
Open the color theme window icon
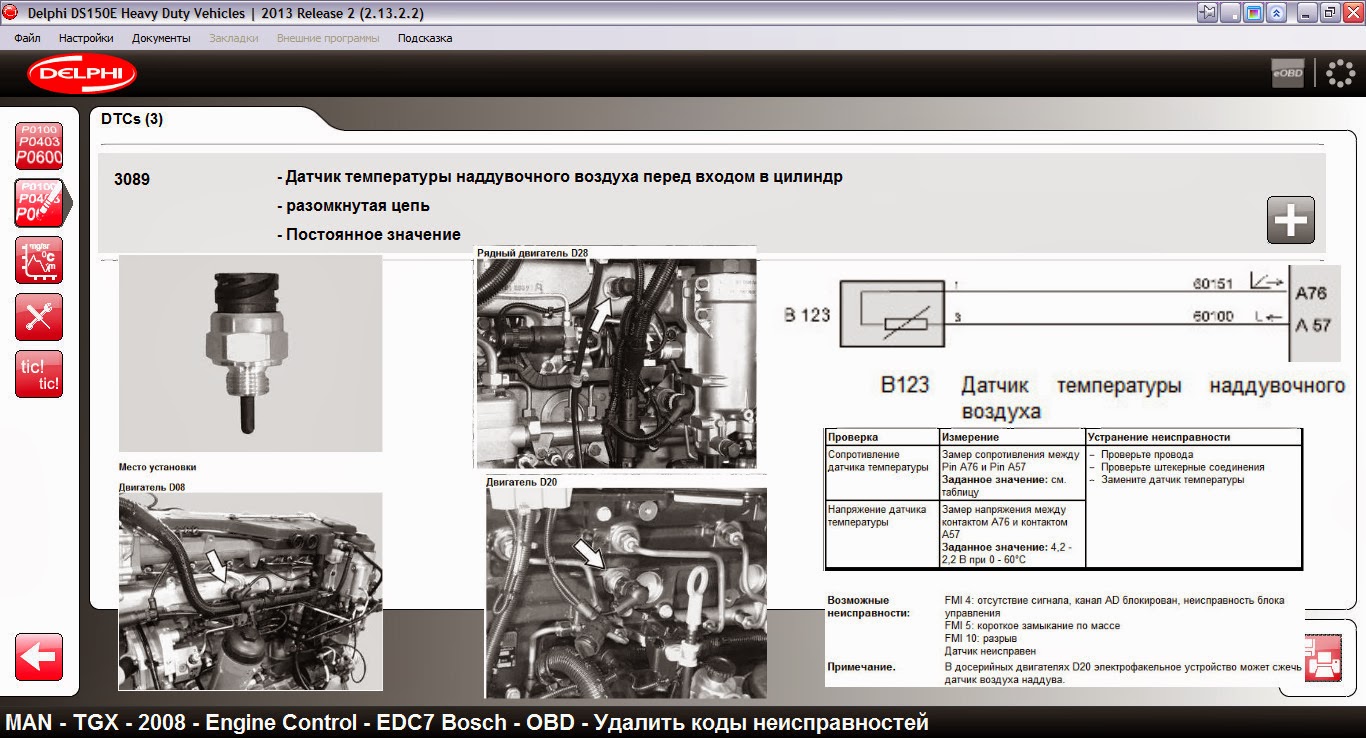(1253, 13)
